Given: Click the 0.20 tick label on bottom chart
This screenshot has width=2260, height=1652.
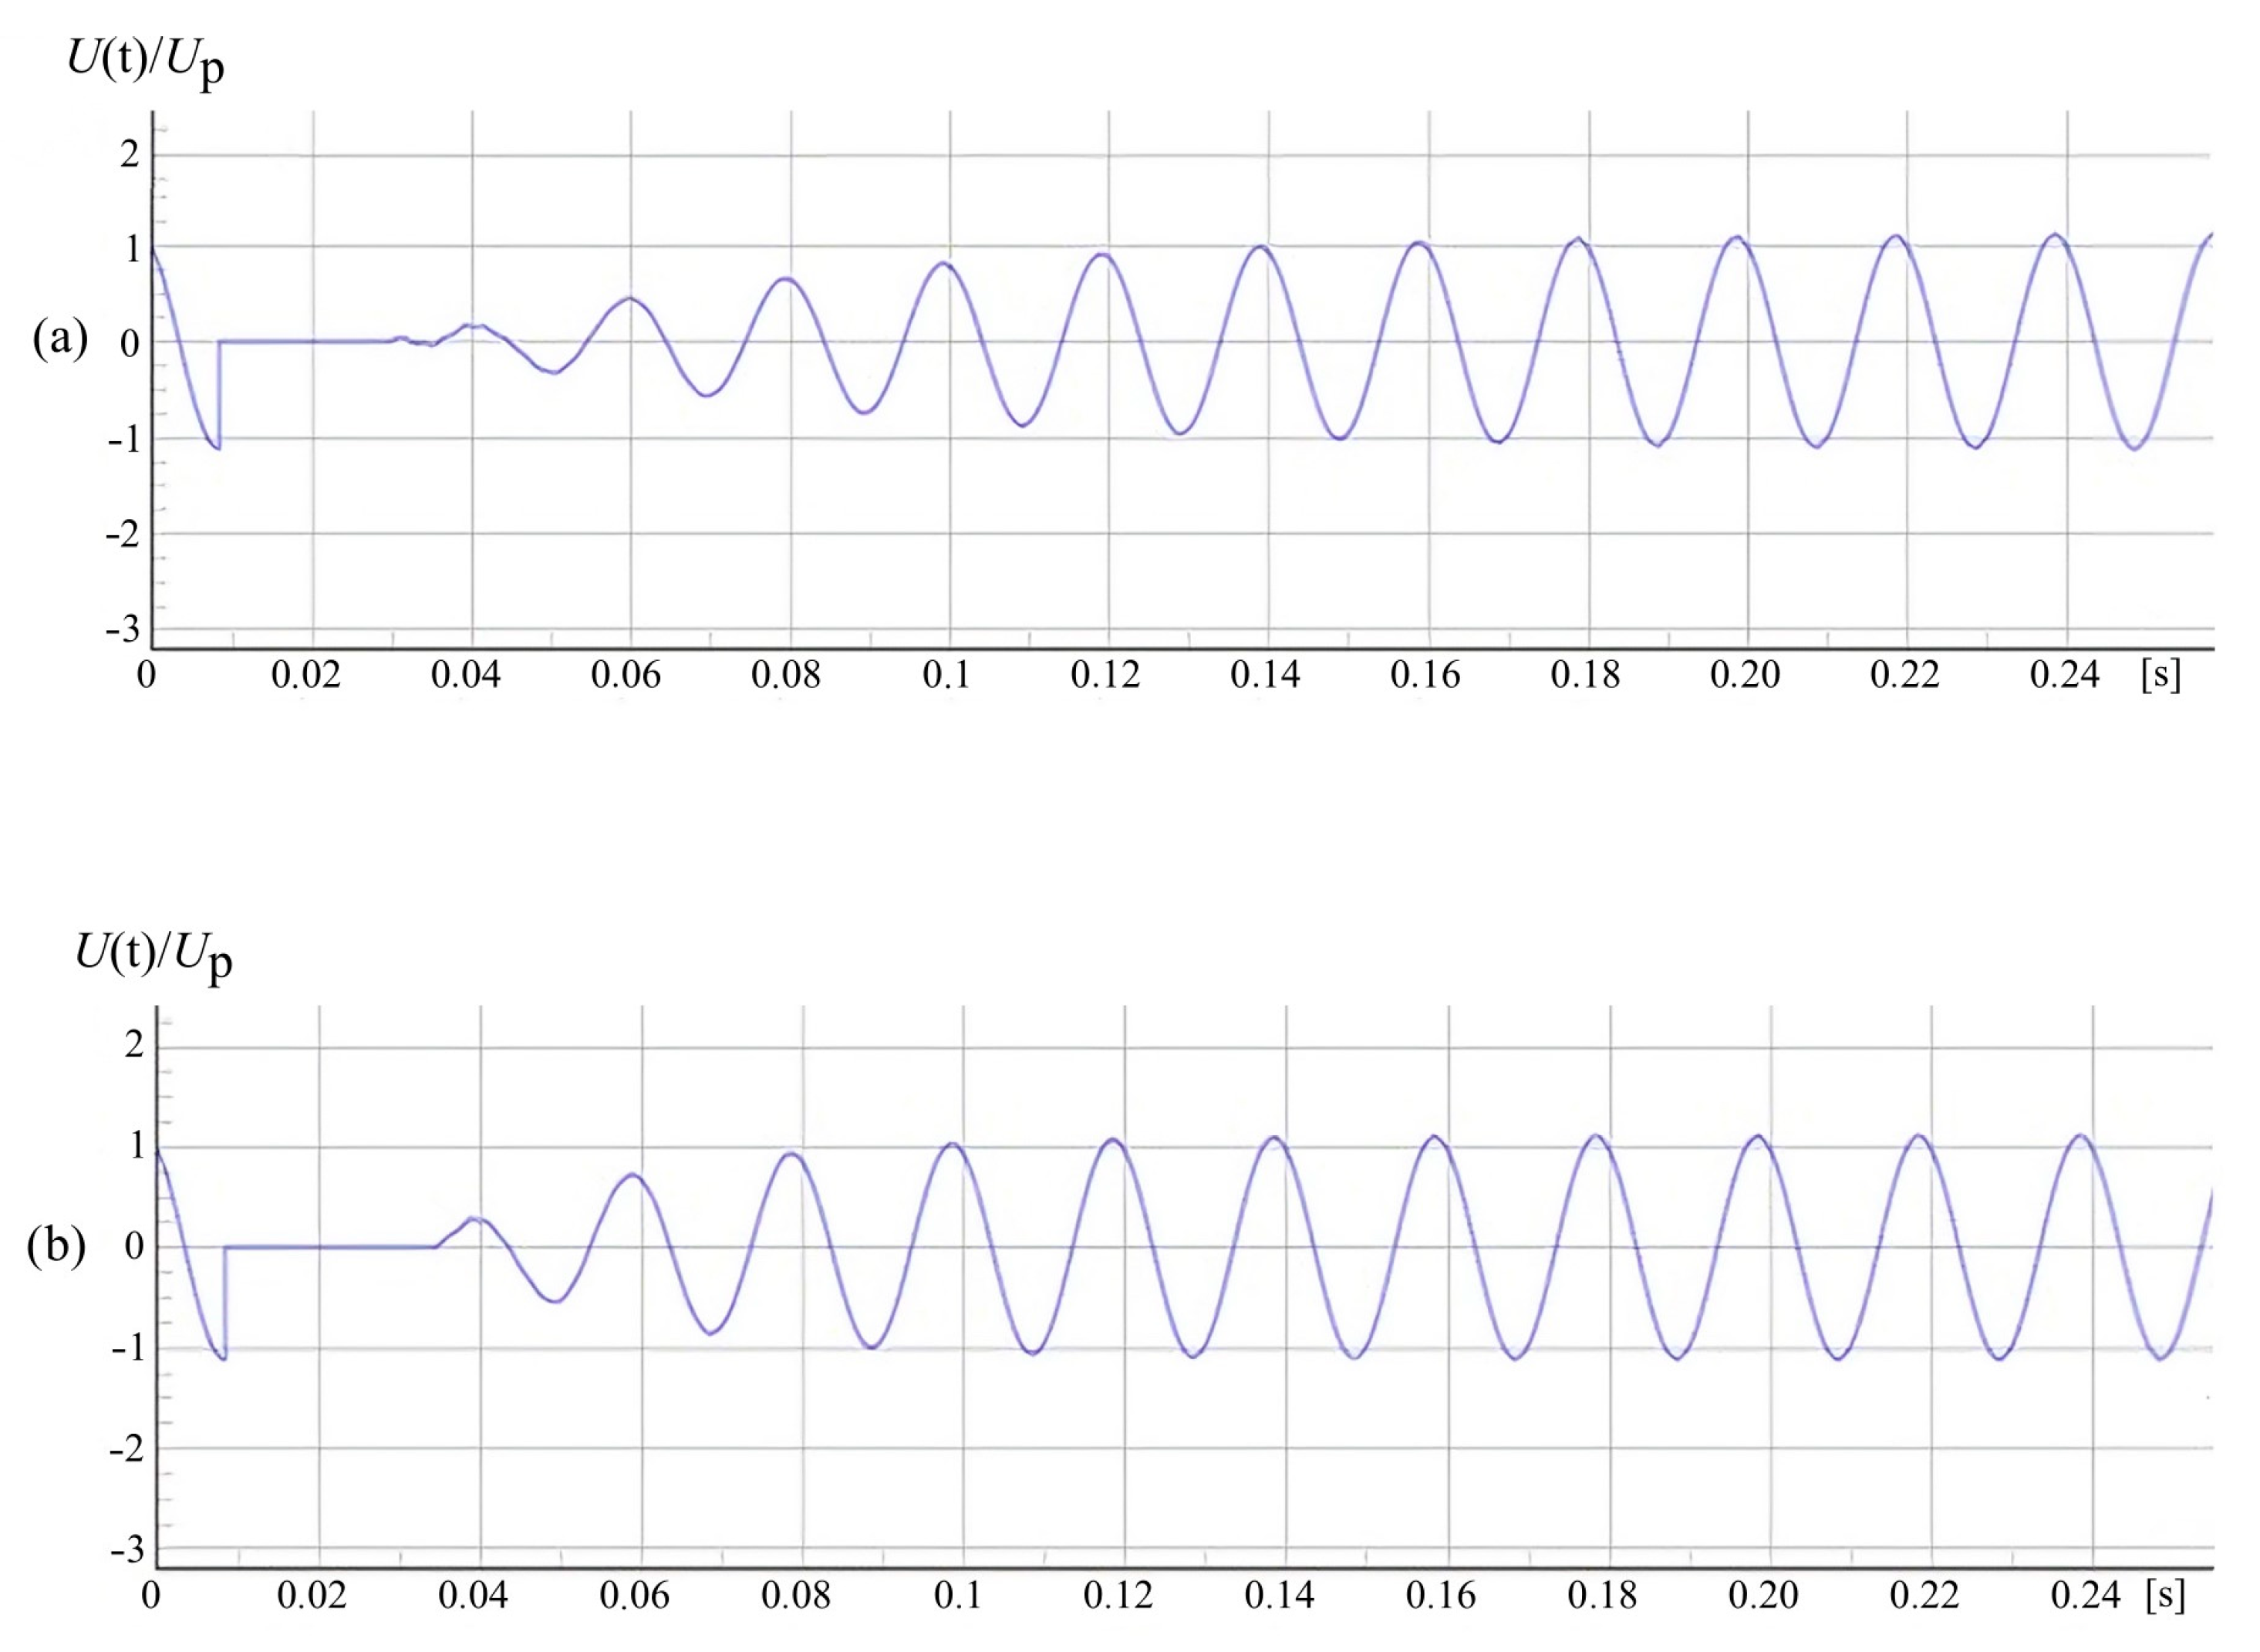Looking at the screenshot, I should point(1764,1595).
